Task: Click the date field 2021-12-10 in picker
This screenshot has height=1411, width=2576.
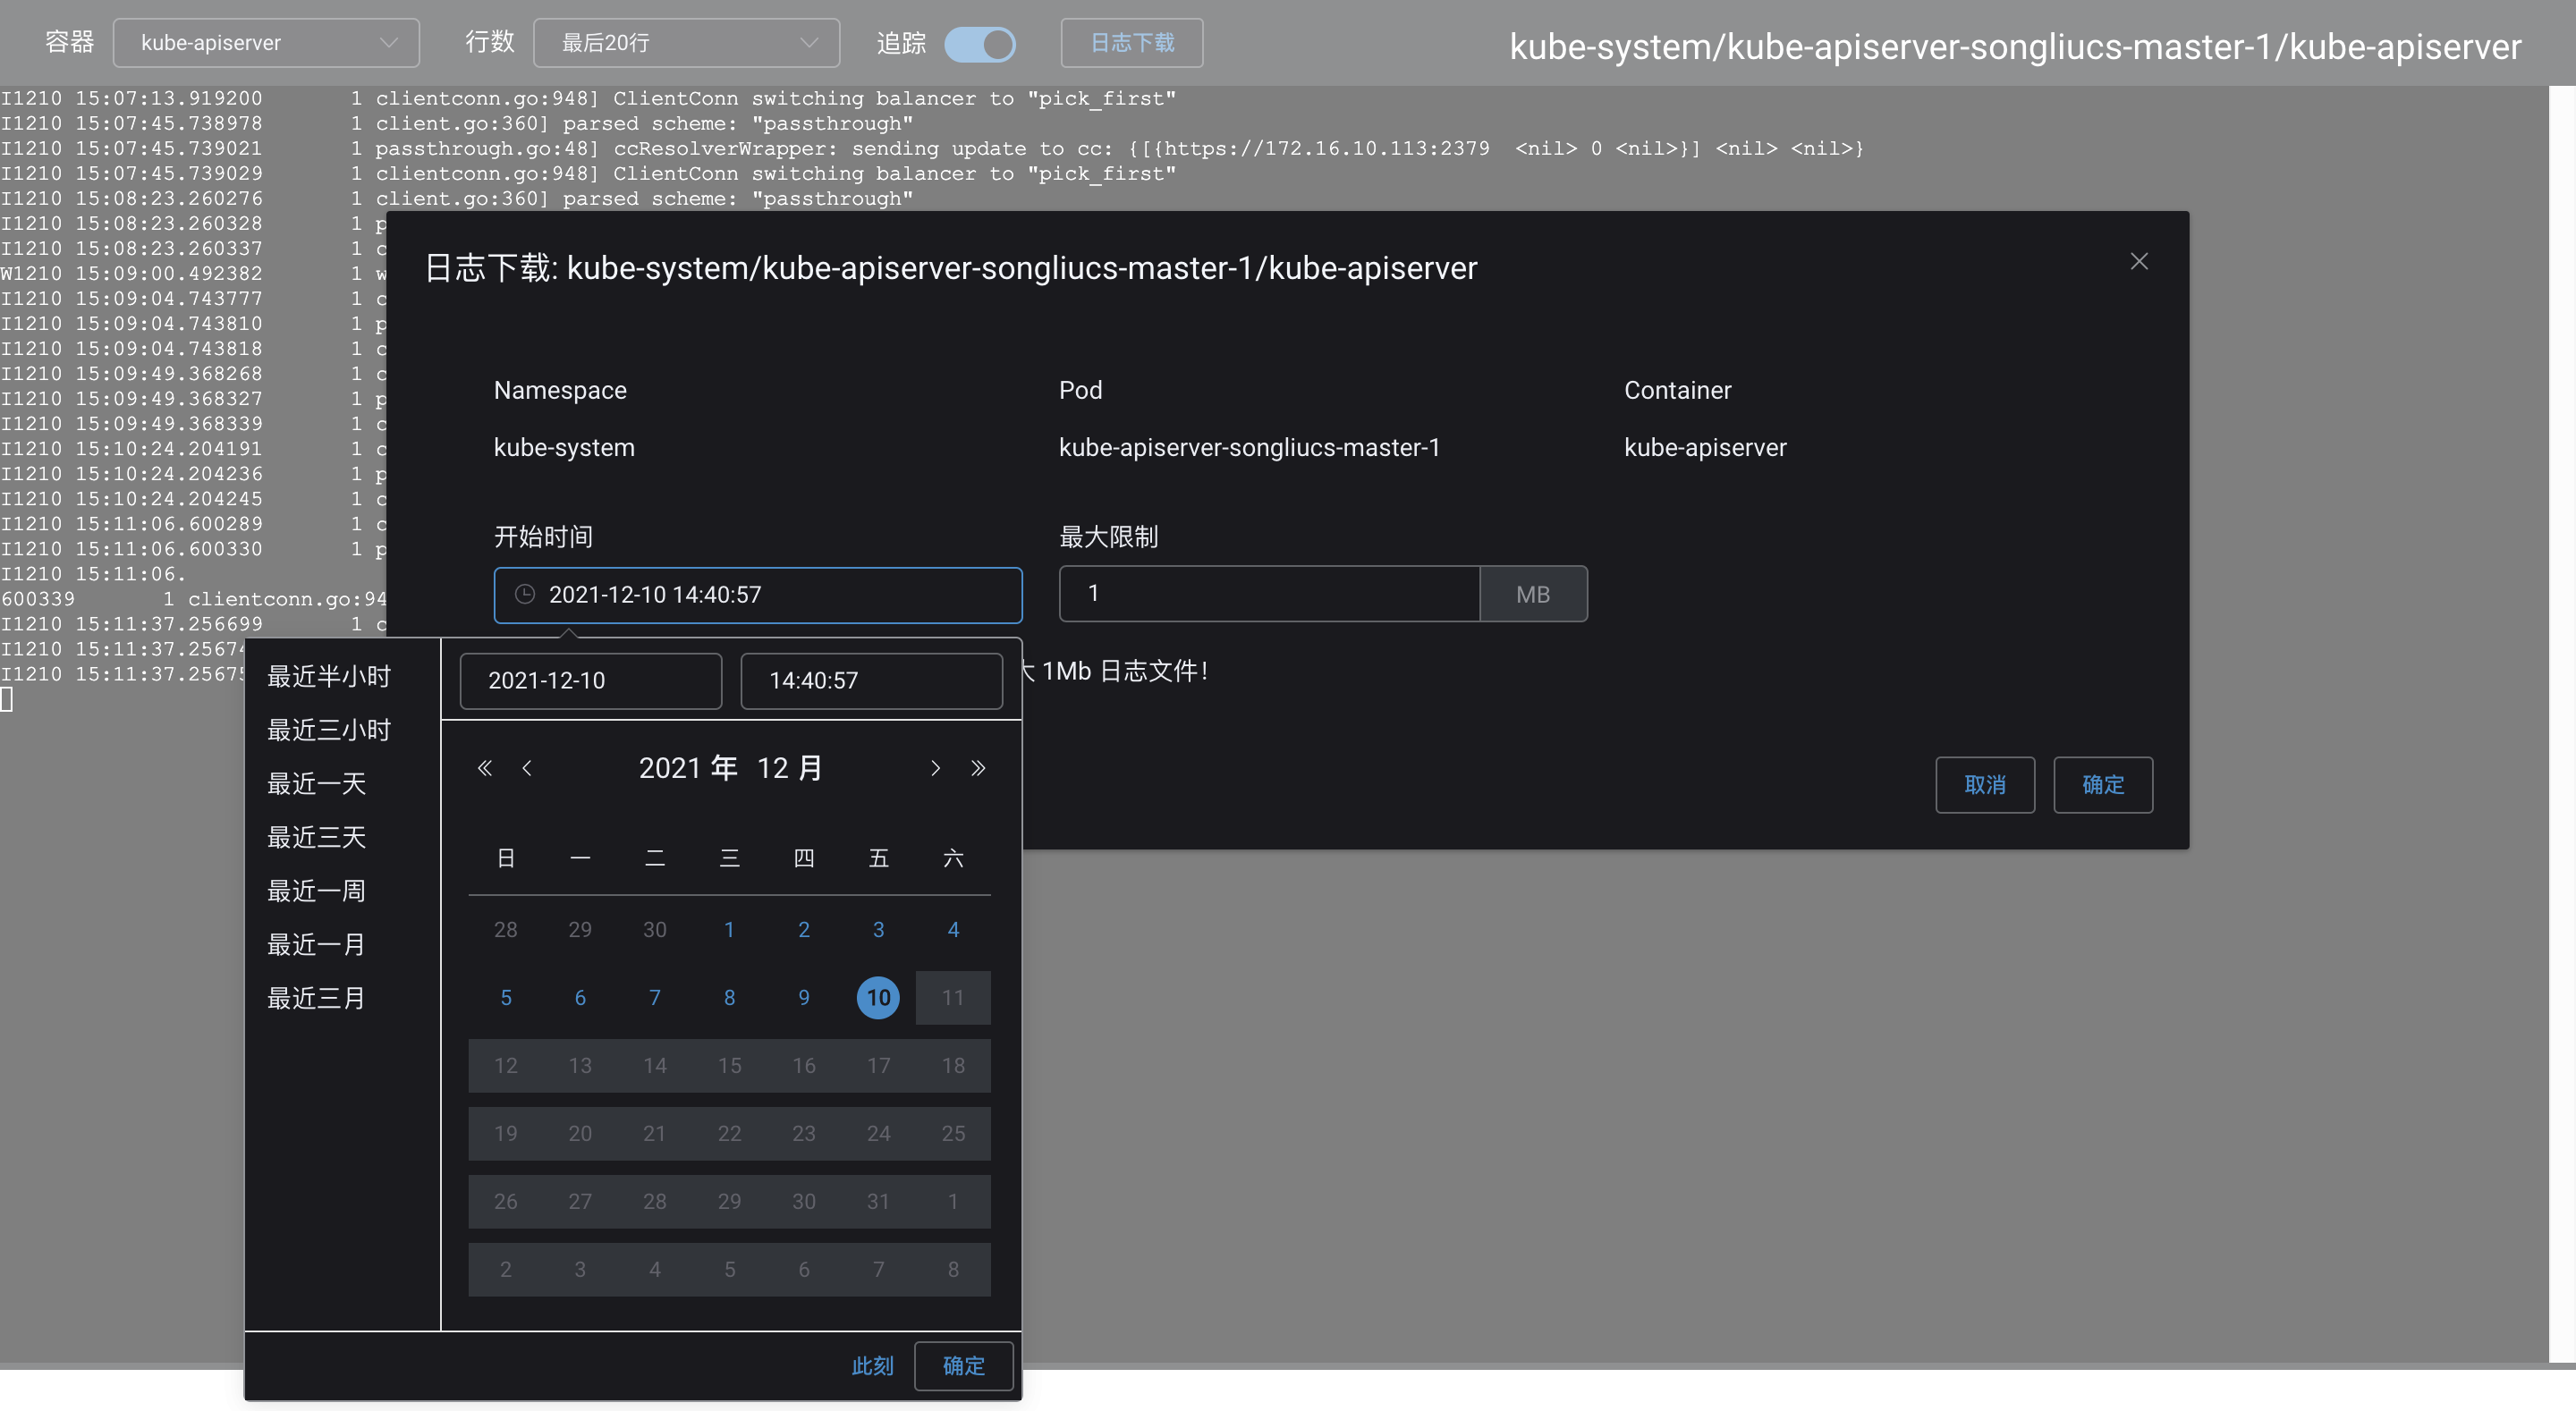Action: [x=590, y=681]
